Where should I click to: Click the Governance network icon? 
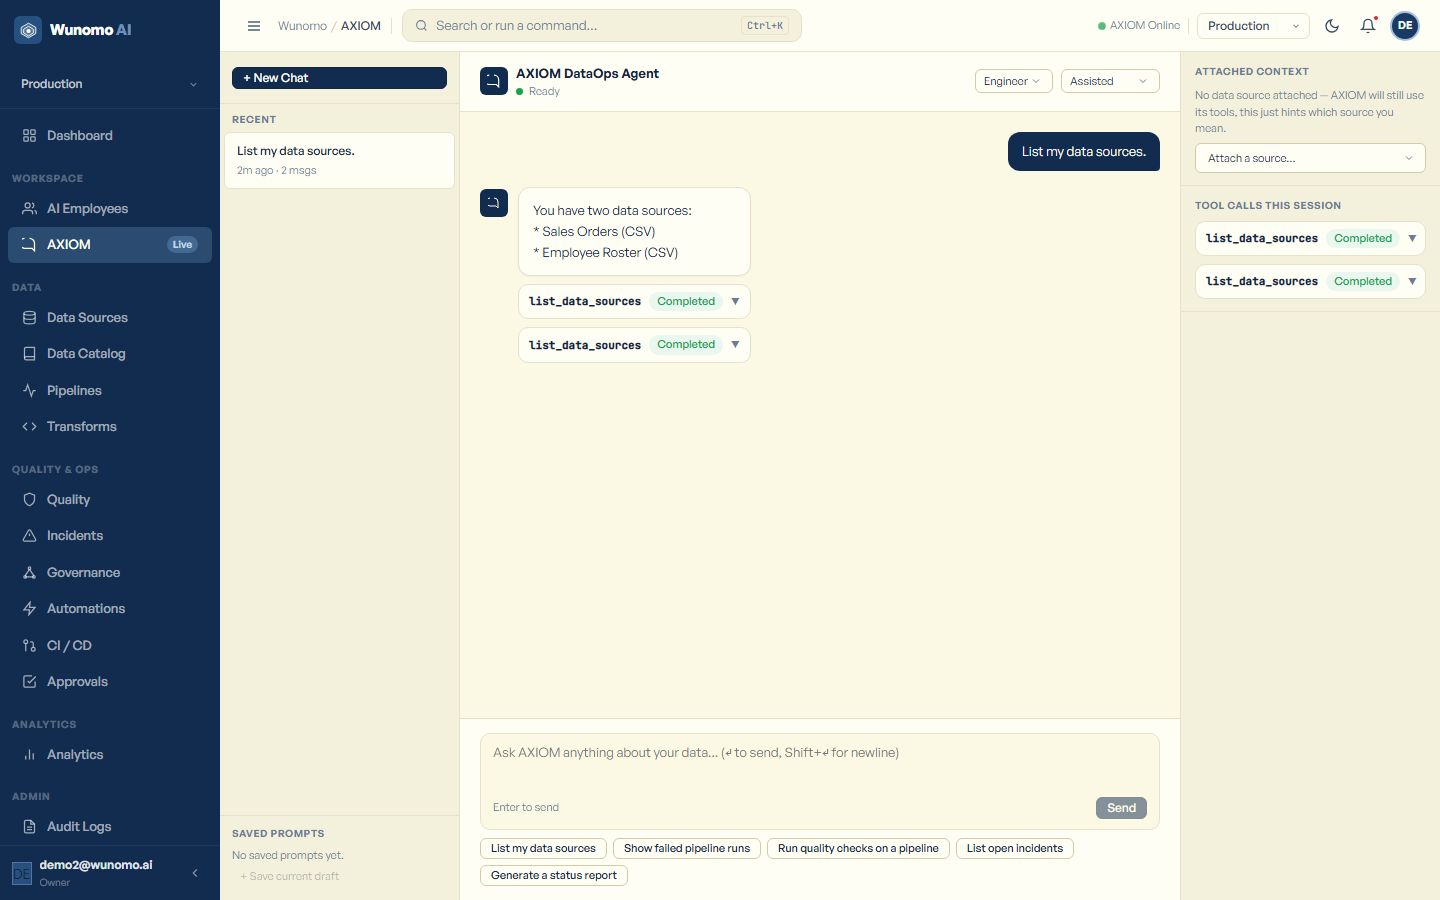coord(29,573)
